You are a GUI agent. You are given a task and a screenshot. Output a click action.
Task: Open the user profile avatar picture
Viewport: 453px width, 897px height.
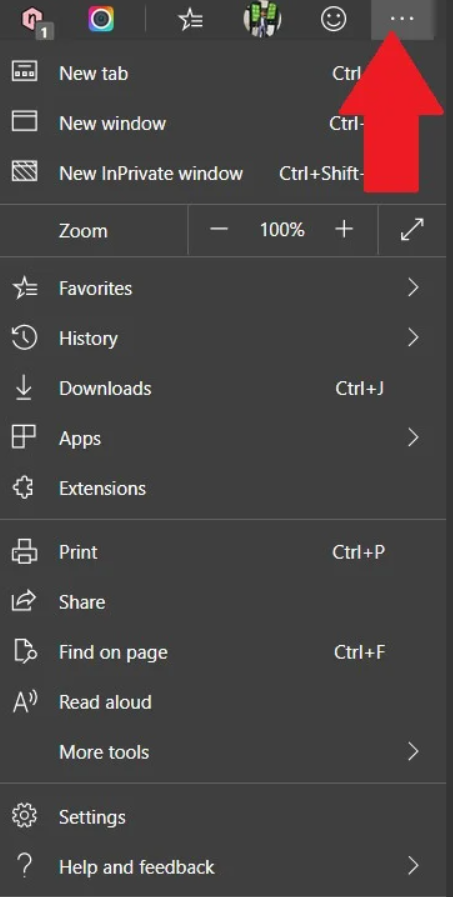[x=262, y=19]
